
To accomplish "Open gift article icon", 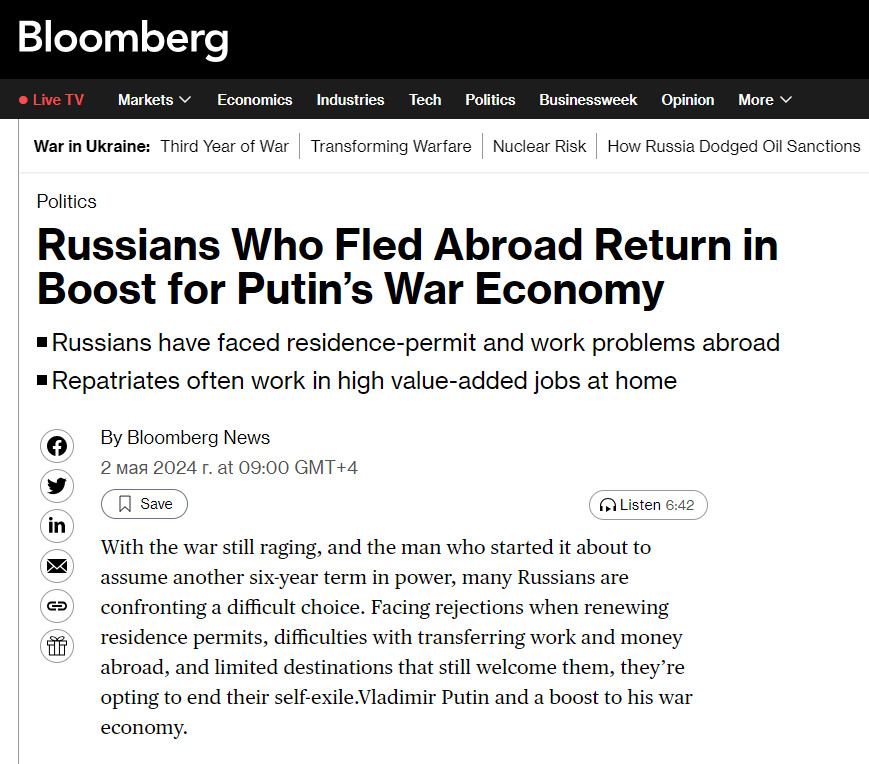I will pos(57,646).
